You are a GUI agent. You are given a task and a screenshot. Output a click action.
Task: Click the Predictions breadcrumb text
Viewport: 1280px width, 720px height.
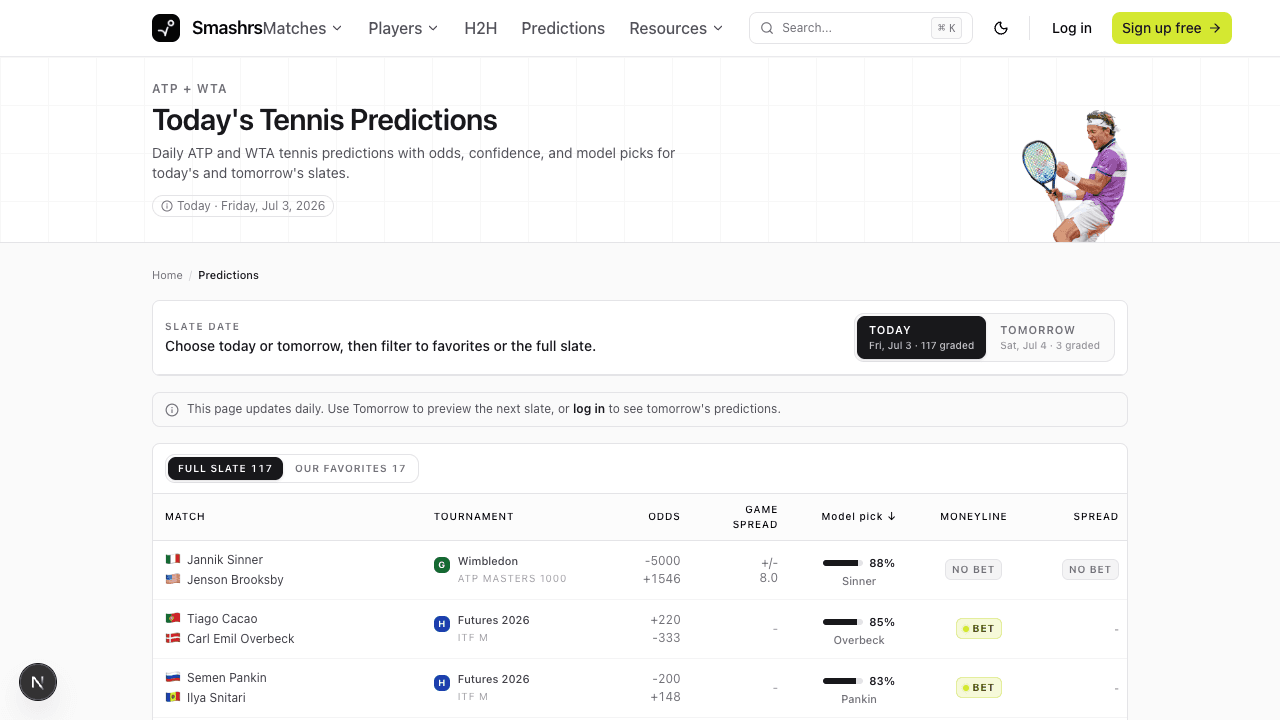point(228,275)
